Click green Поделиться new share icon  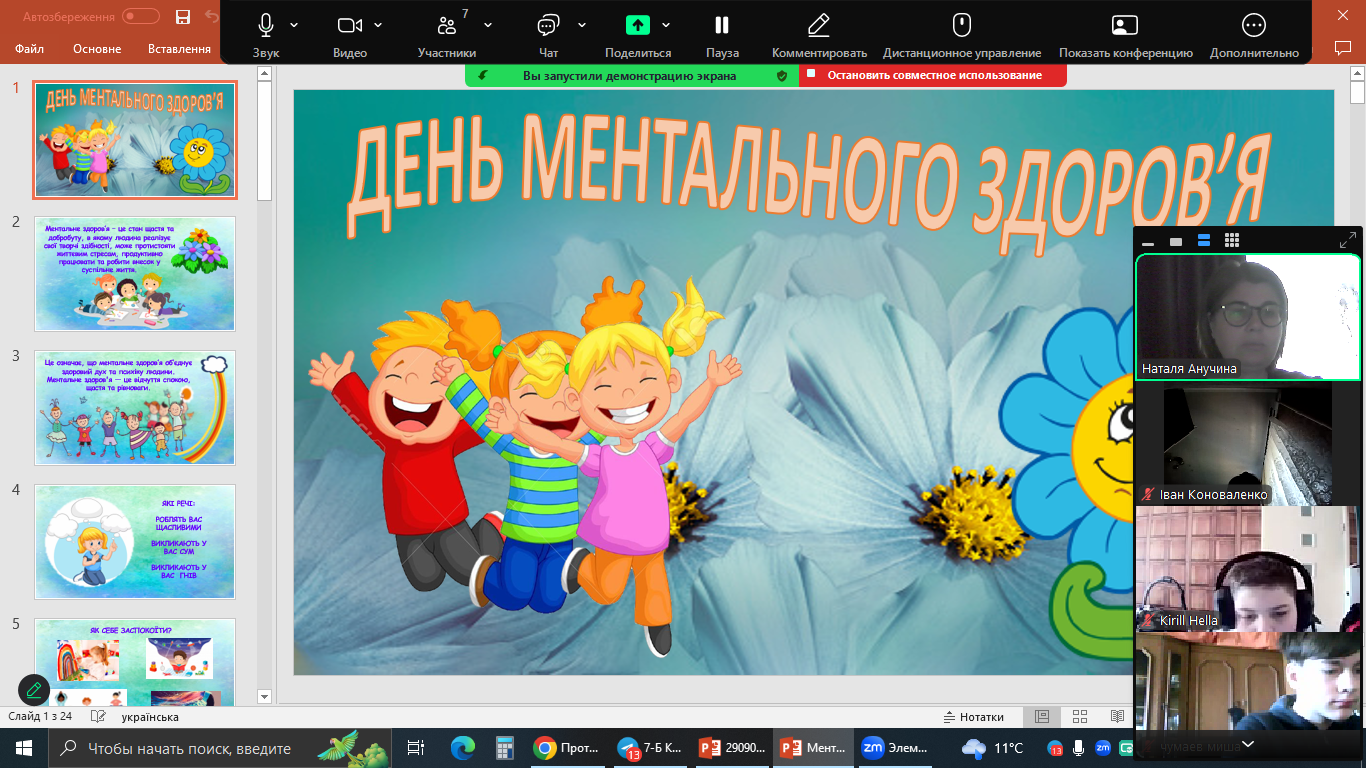click(638, 25)
